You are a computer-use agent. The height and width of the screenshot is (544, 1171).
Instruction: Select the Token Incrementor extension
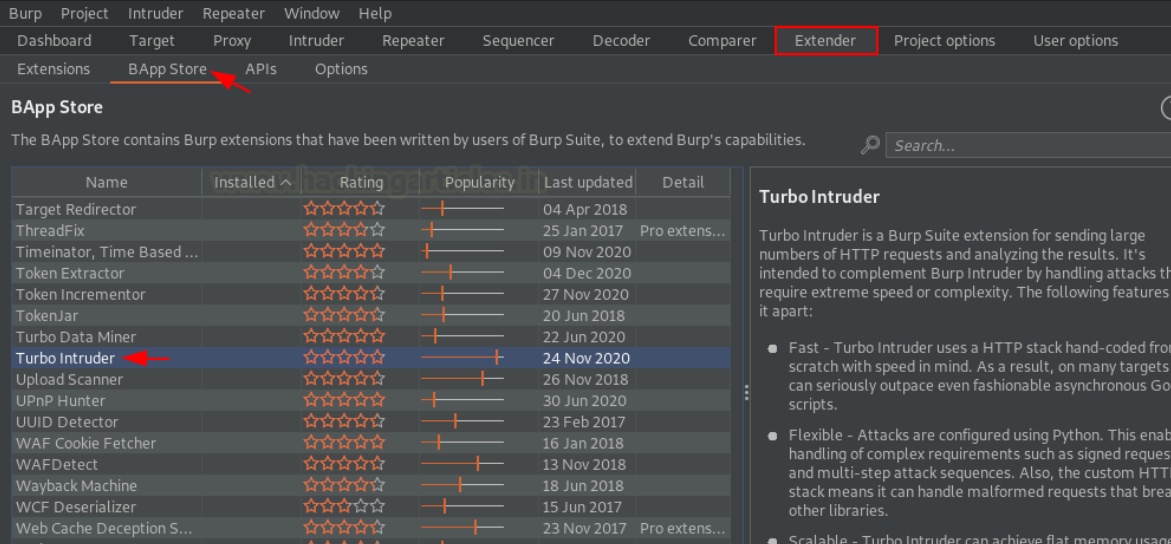pyautogui.click(x=371, y=294)
